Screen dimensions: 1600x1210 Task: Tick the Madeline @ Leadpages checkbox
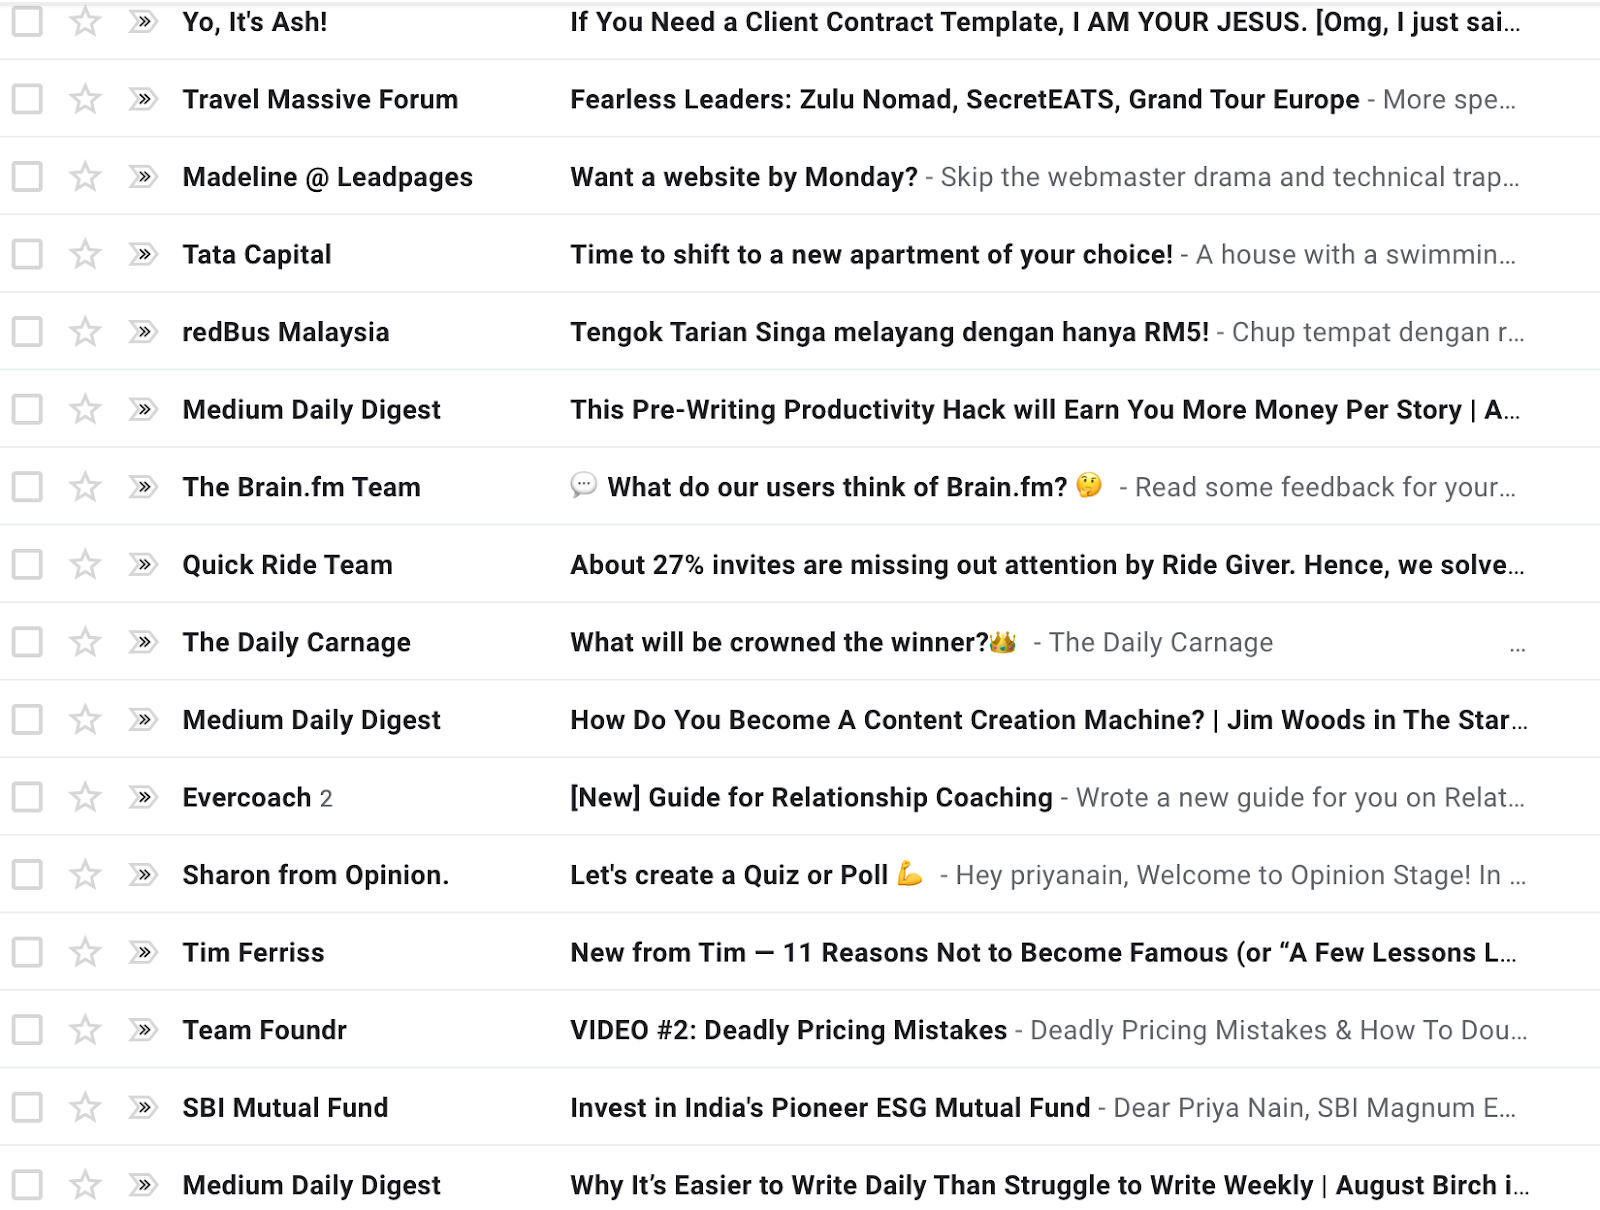tap(27, 177)
